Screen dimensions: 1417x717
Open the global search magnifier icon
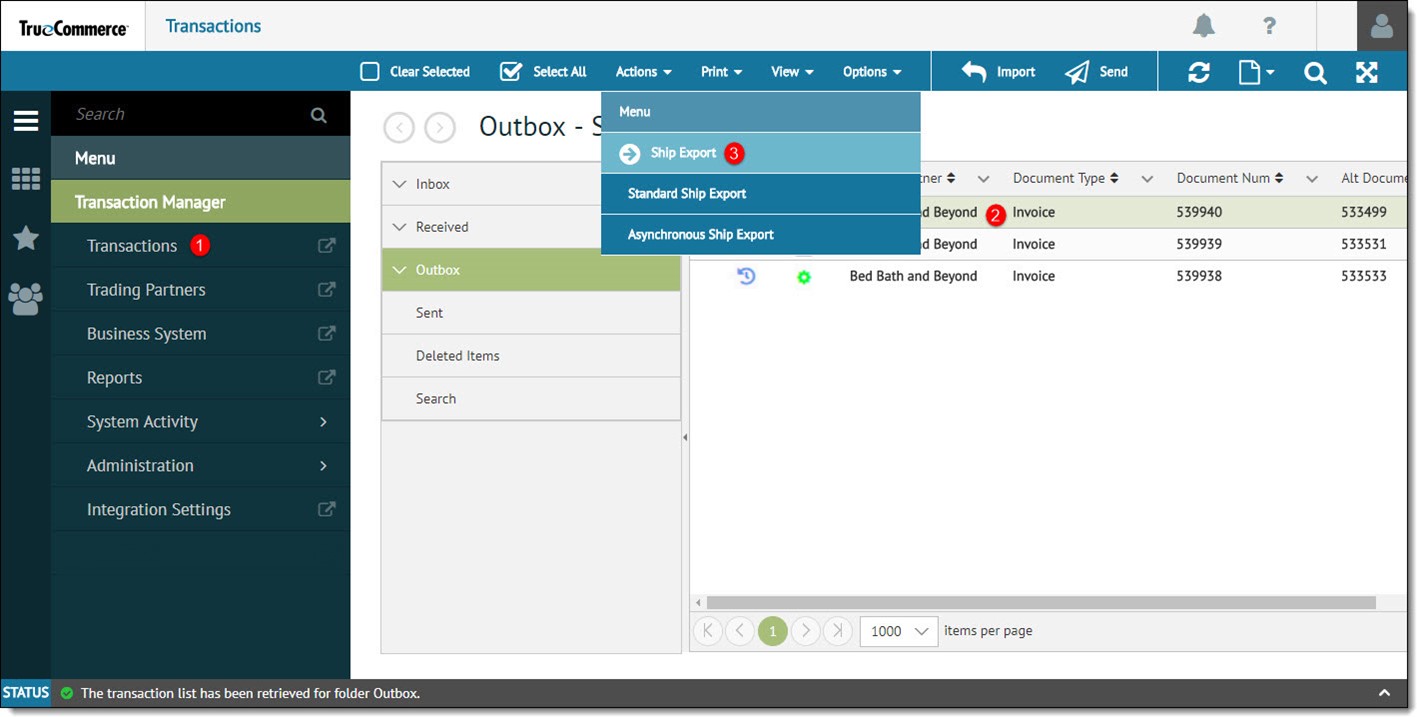click(x=1314, y=71)
